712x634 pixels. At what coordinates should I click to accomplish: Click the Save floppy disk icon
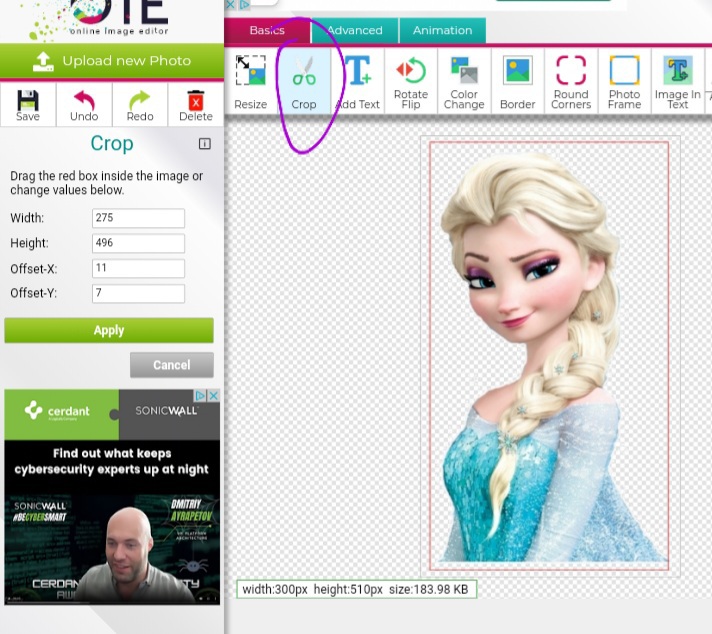[x=28, y=104]
